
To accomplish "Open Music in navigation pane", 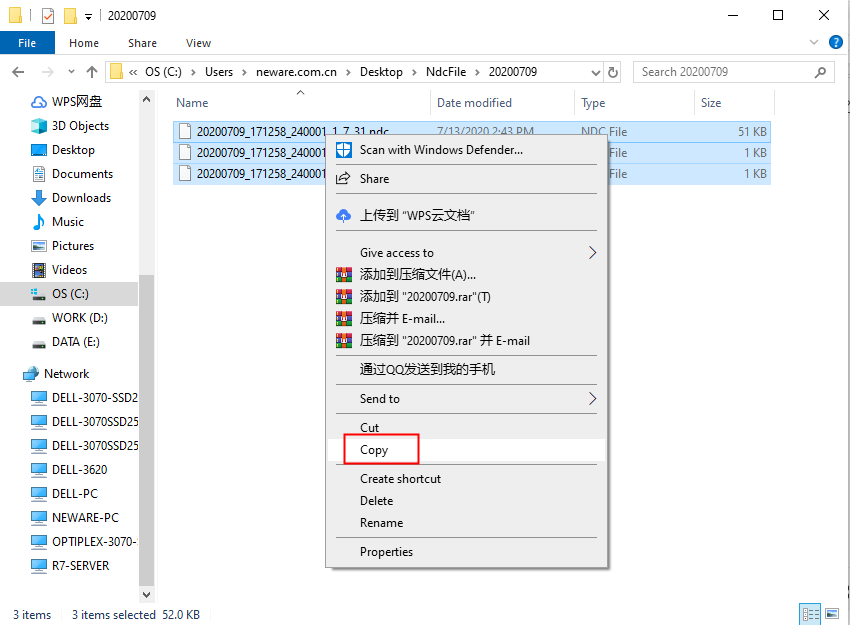I will pyautogui.click(x=68, y=222).
